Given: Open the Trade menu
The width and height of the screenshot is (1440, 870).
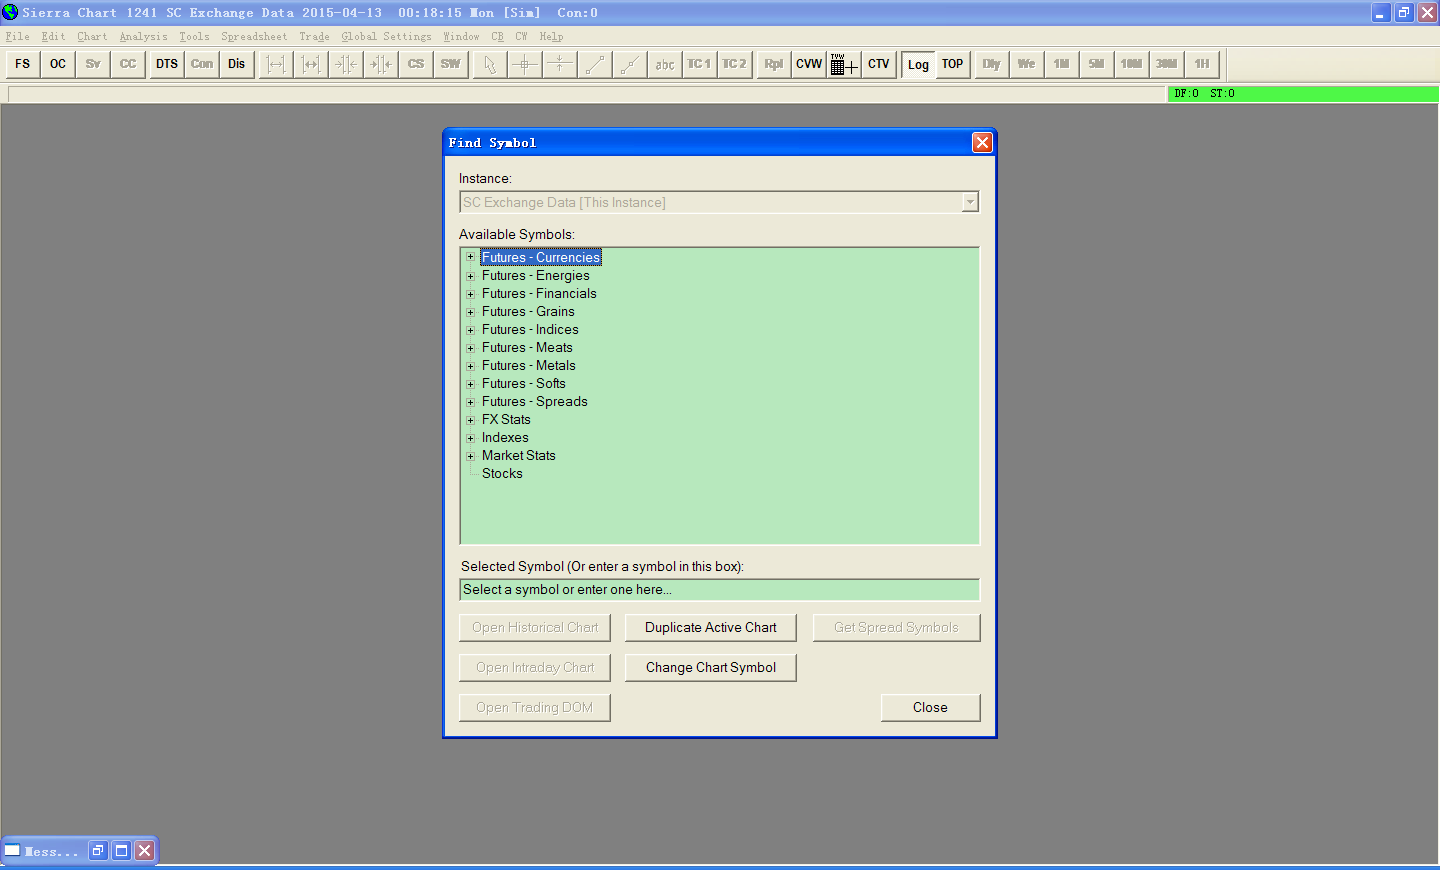Looking at the screenshot, I should (x=314, y=36).
